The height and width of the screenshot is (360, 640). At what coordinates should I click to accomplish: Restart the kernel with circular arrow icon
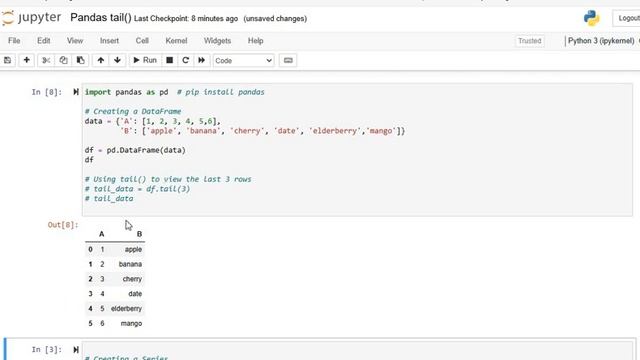tap(185, 60)
